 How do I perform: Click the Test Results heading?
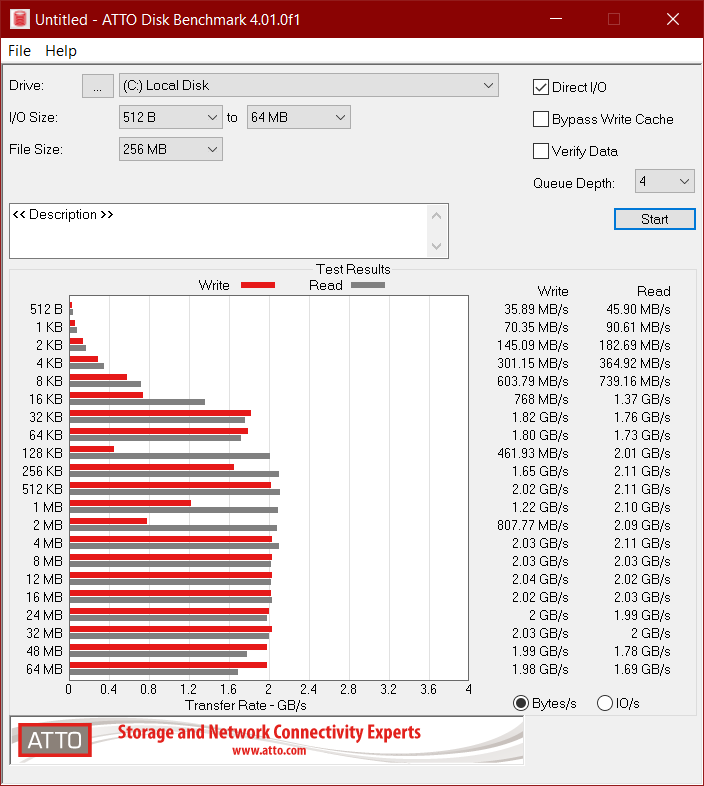(x=353, y=269)
